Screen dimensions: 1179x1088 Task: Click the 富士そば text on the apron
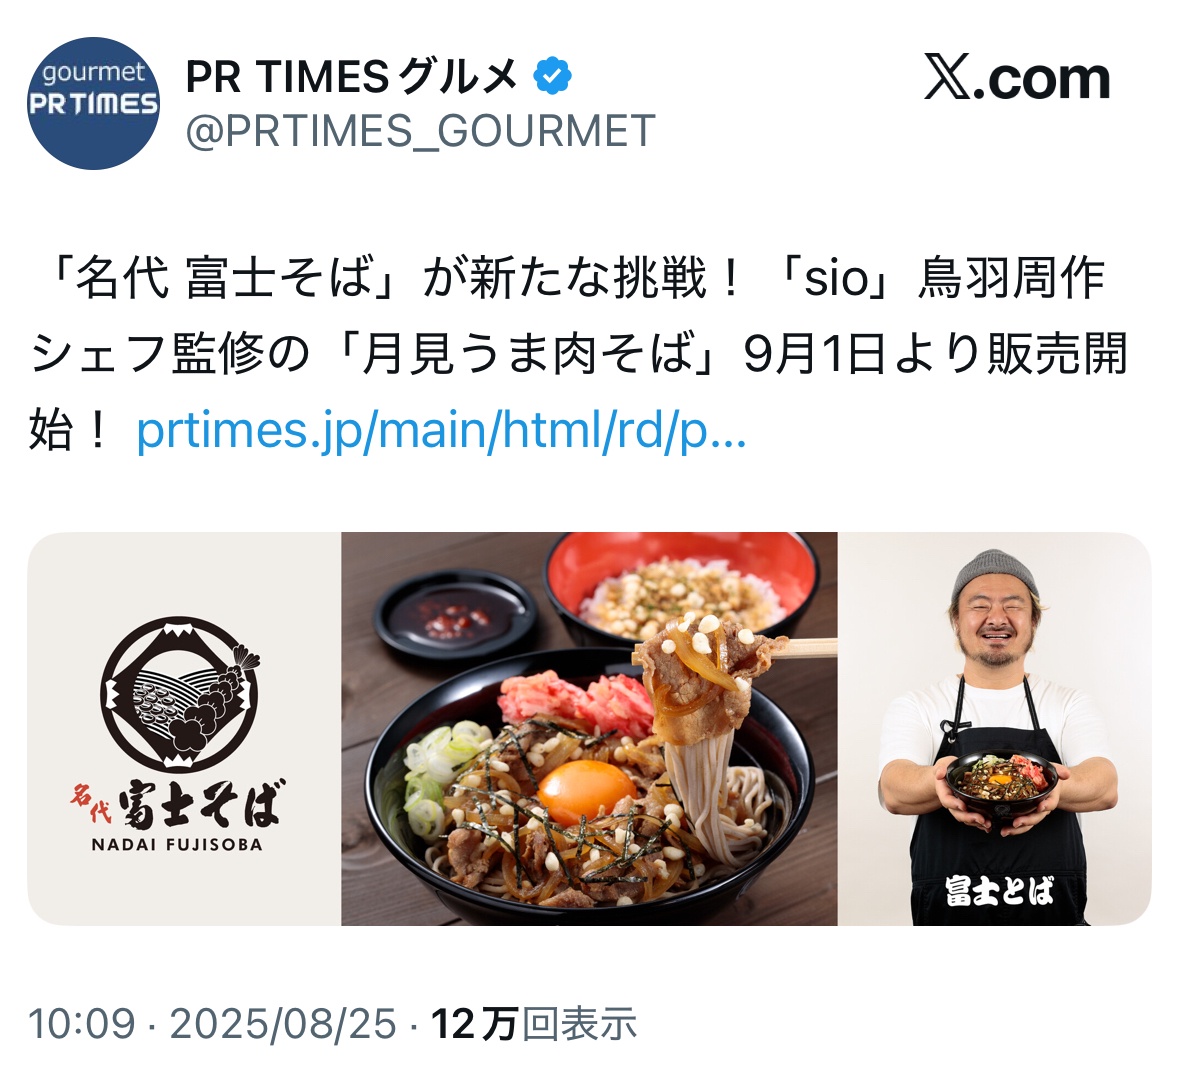click(x=999, y=891)
